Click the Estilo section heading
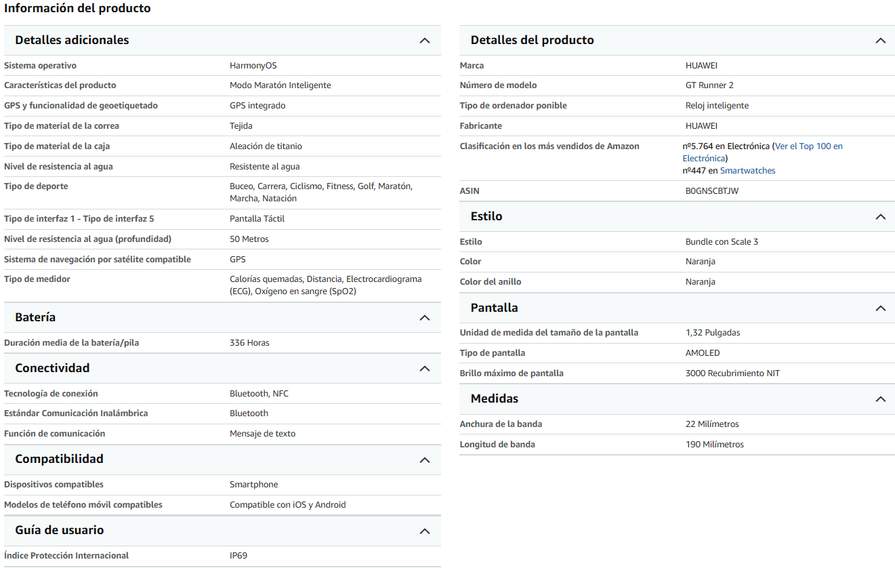 pyautogui.click(x=486, y=216)
